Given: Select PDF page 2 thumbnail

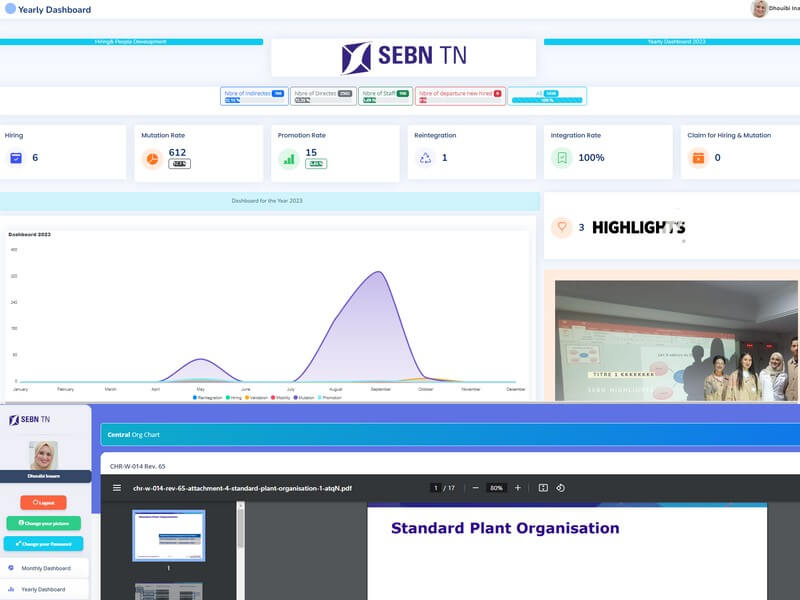Looking at the screenshot, I should pos(169,591).
